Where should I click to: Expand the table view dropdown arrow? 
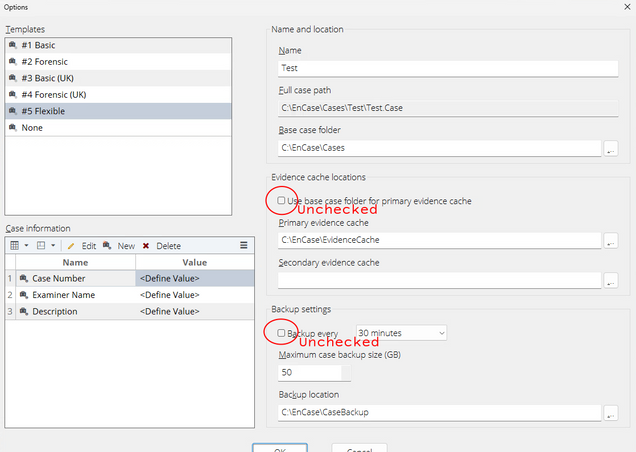26,245
